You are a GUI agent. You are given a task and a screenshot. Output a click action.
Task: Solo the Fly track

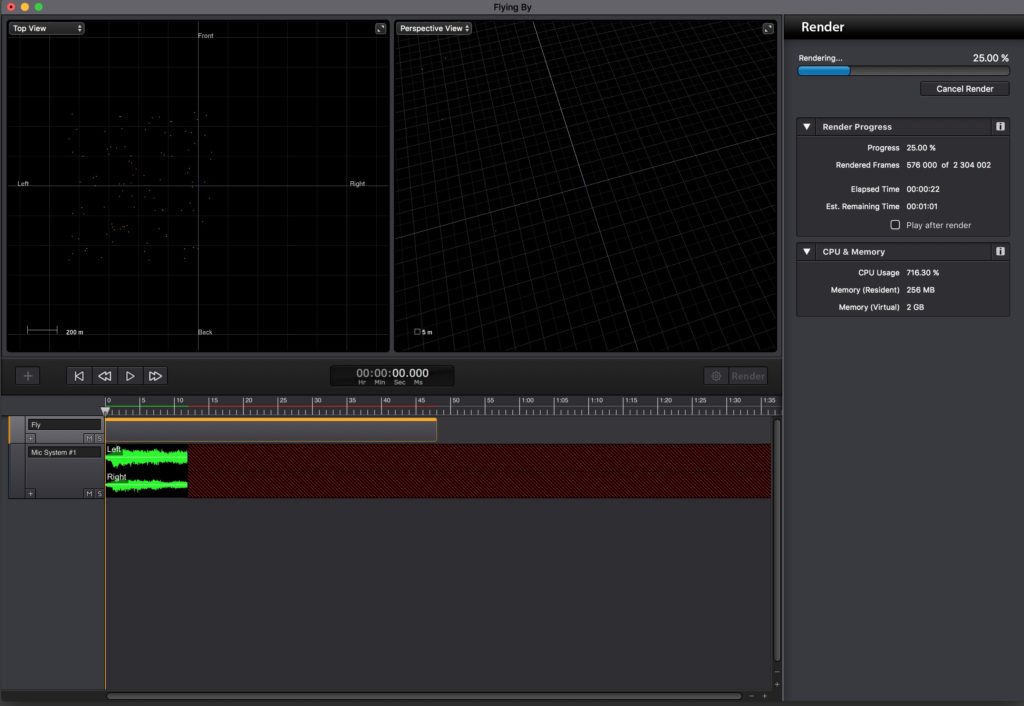pos(99,438)
